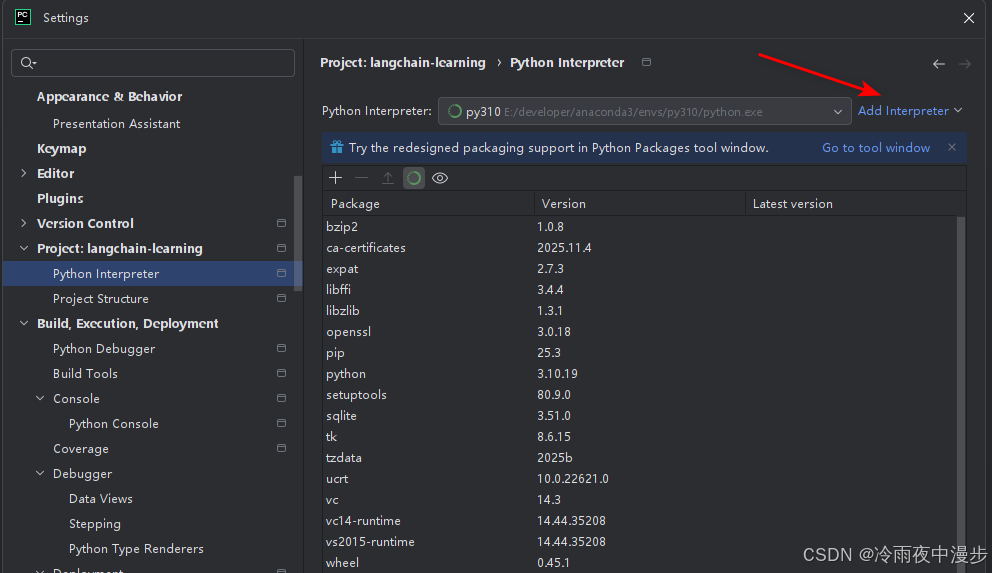Click the PyCharm logo icon in title bar
The image size is (992, 573).
click(x=23, y=17)
